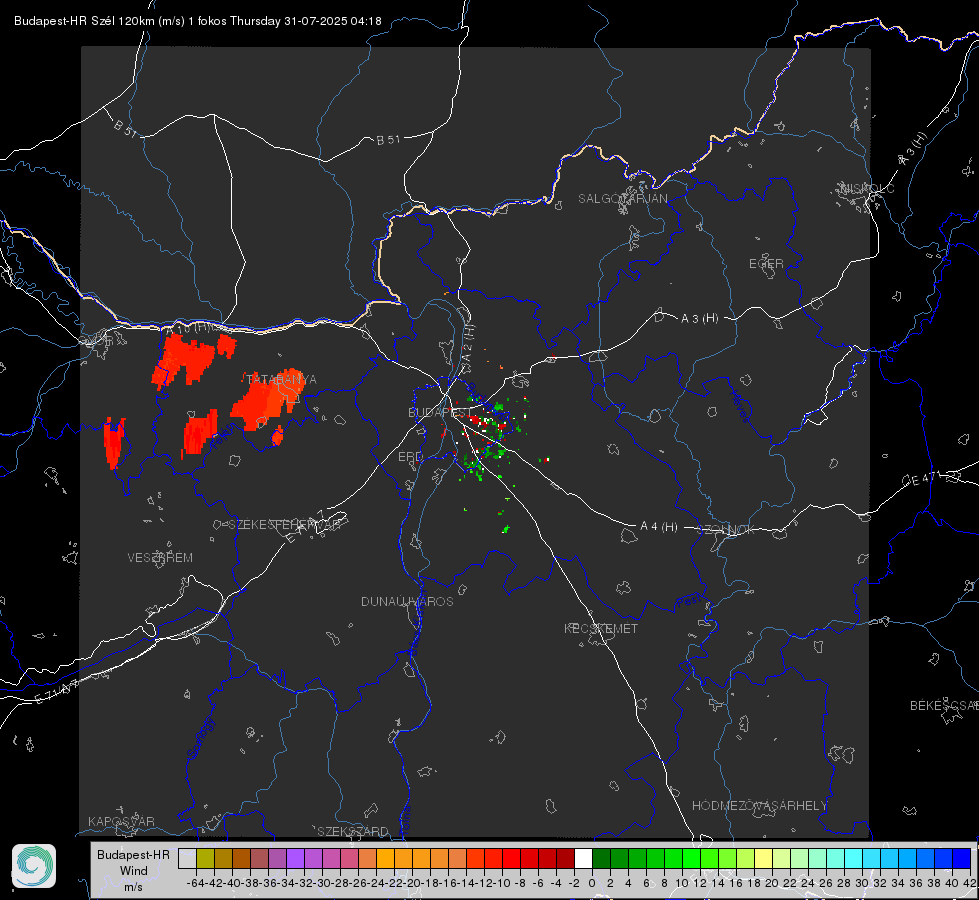Click the A 2 (H) road label north of Budapest
The image size is (979, 900).
(468, 342)
